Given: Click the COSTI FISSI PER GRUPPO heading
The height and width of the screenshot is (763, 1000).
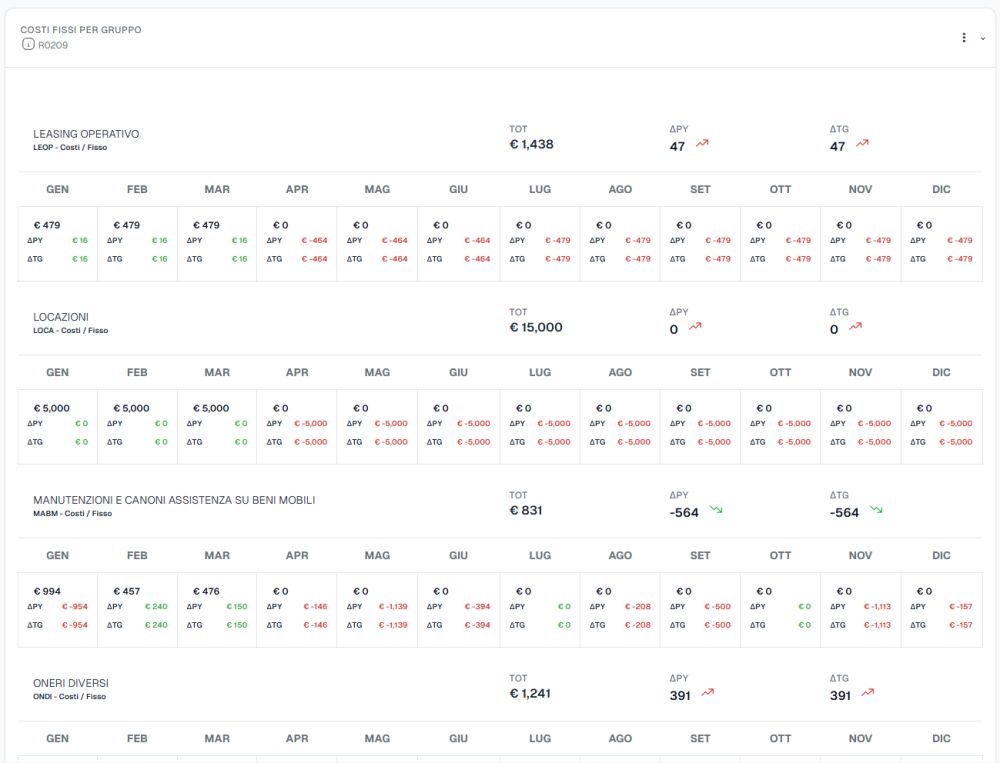Looking at the screenshot, I should coord(81,30).
